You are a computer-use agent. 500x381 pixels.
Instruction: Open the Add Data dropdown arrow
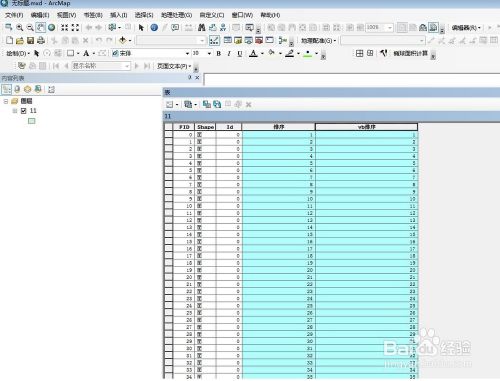tap(130, 41)
